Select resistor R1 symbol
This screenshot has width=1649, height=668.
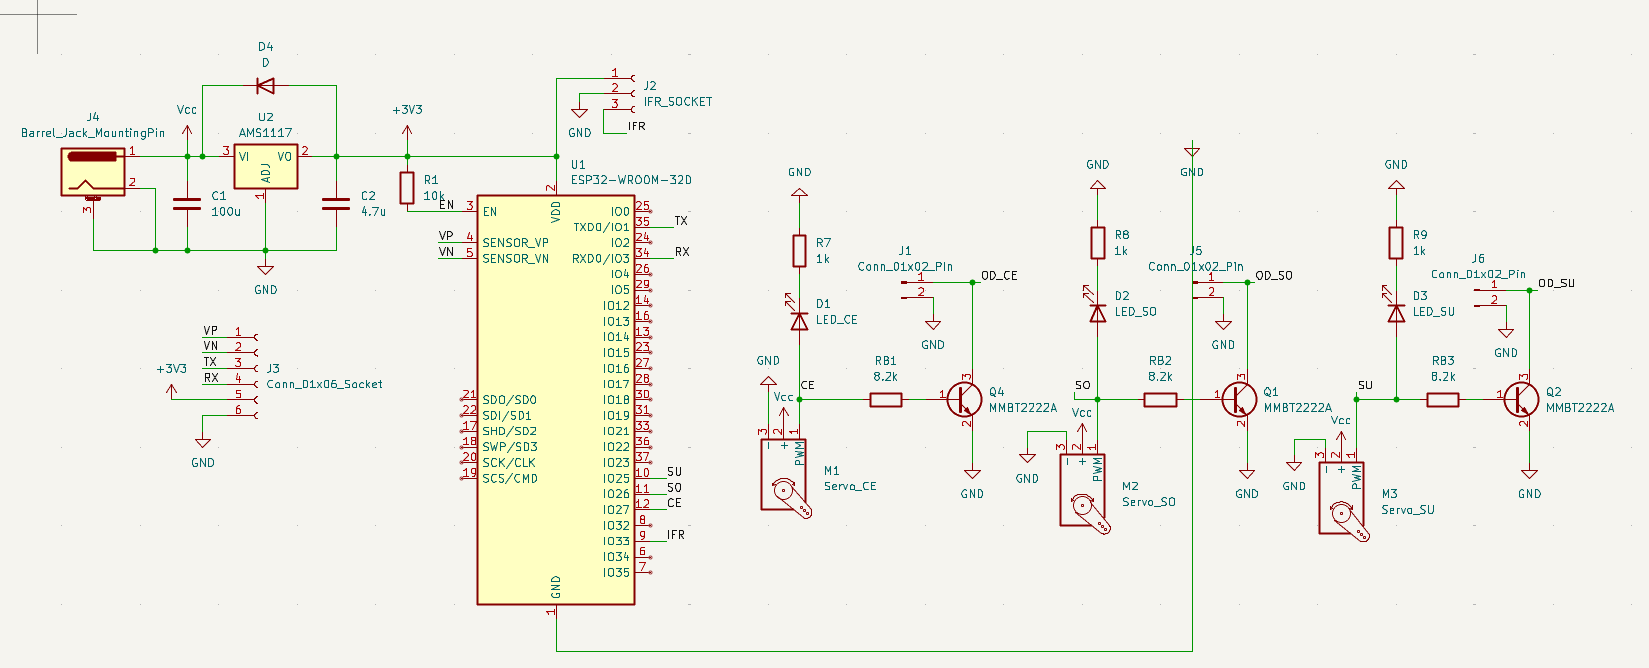[x=407, y=188]
